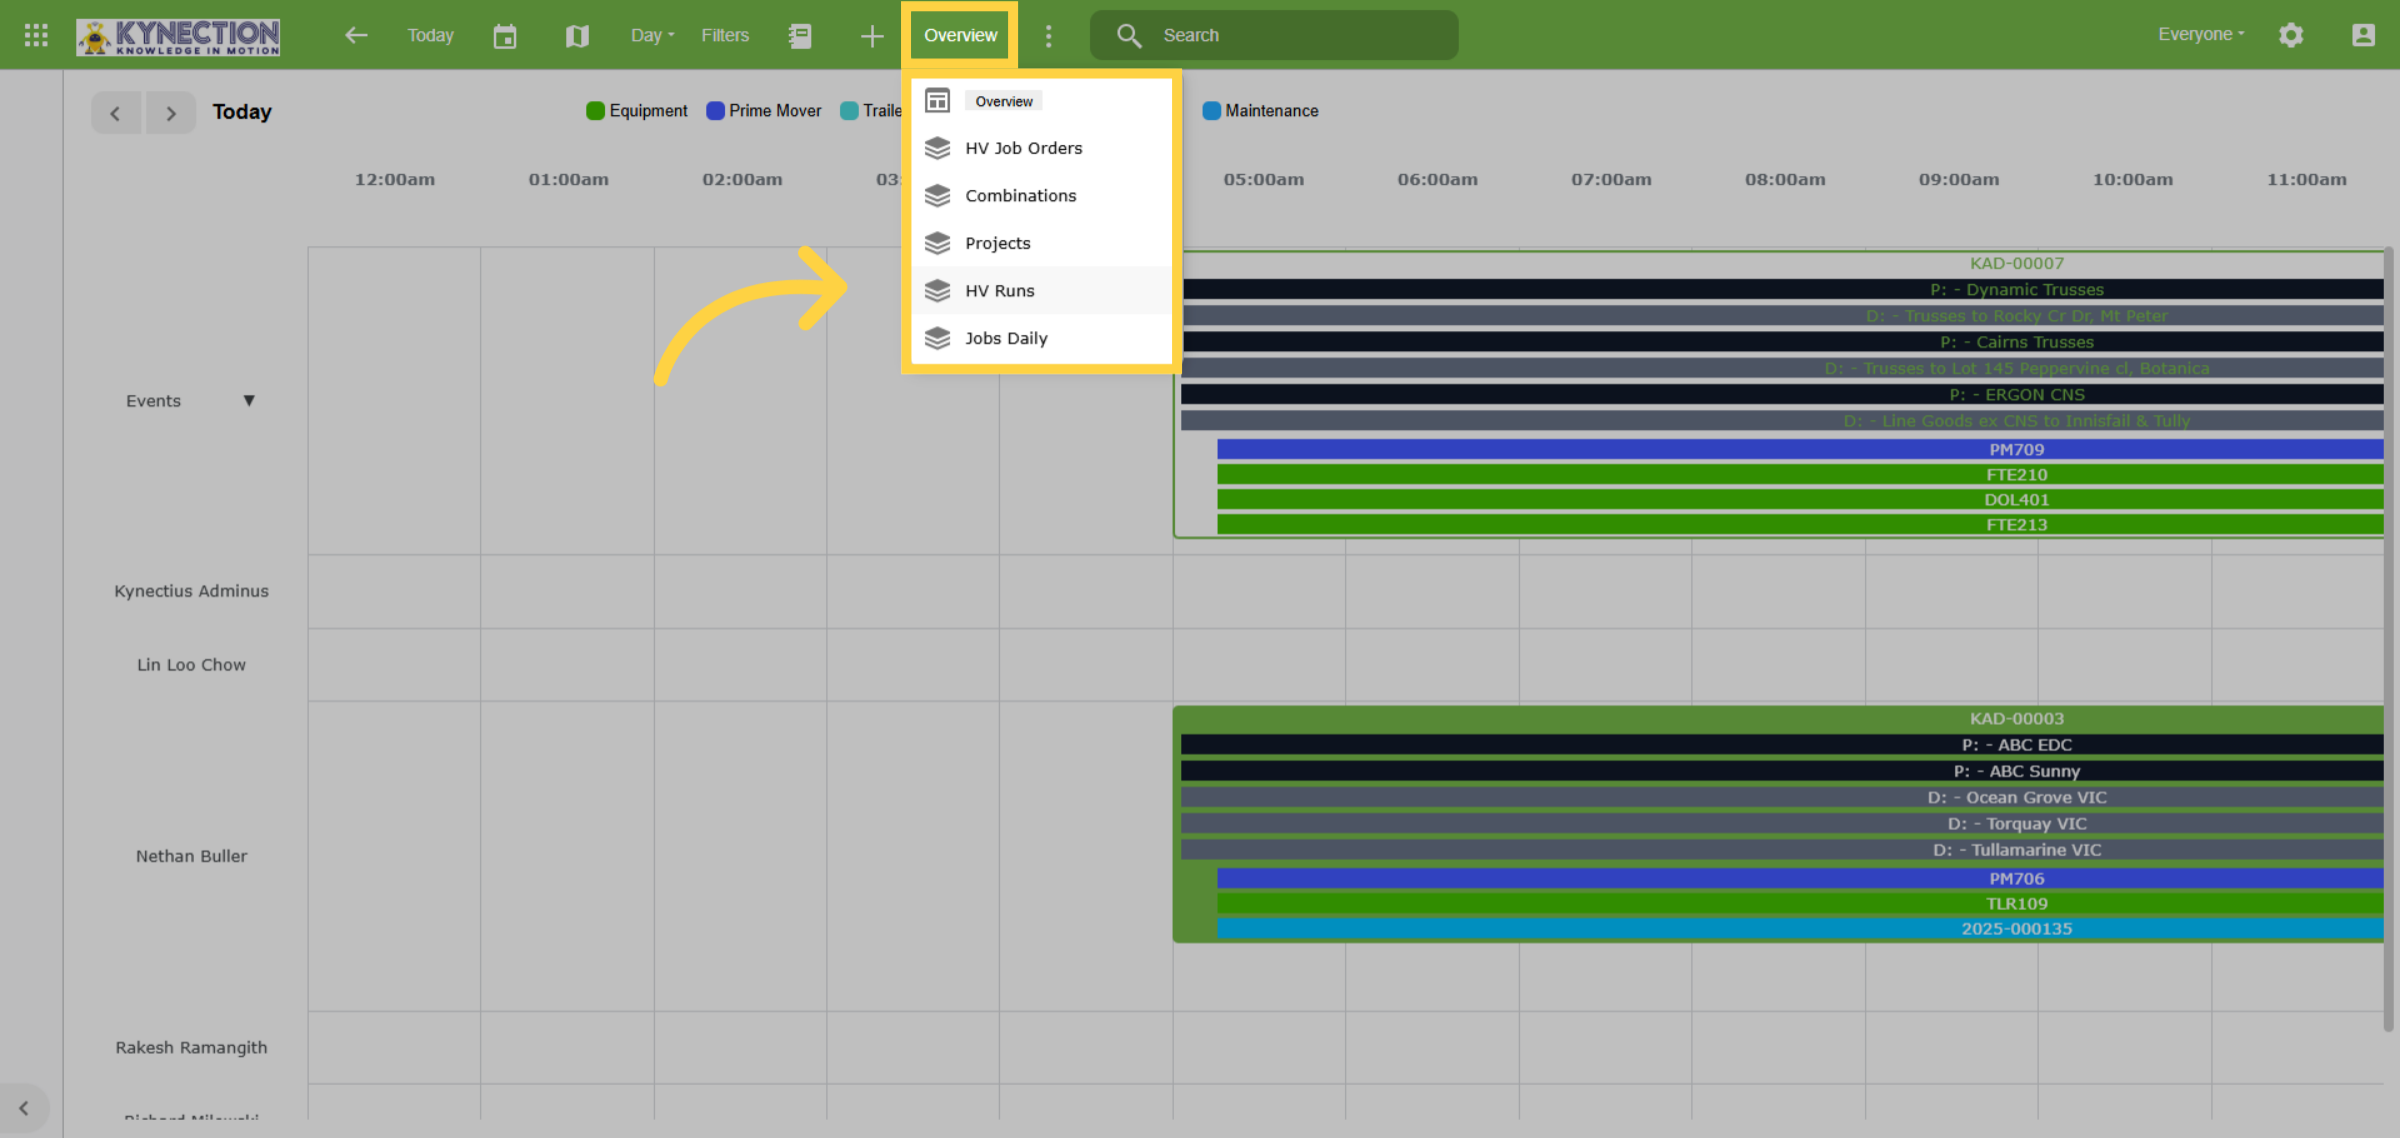Viewport: 2400px width, 1138px height.
Task: Select HV Runs from the menu
Action: (1041, 290)
